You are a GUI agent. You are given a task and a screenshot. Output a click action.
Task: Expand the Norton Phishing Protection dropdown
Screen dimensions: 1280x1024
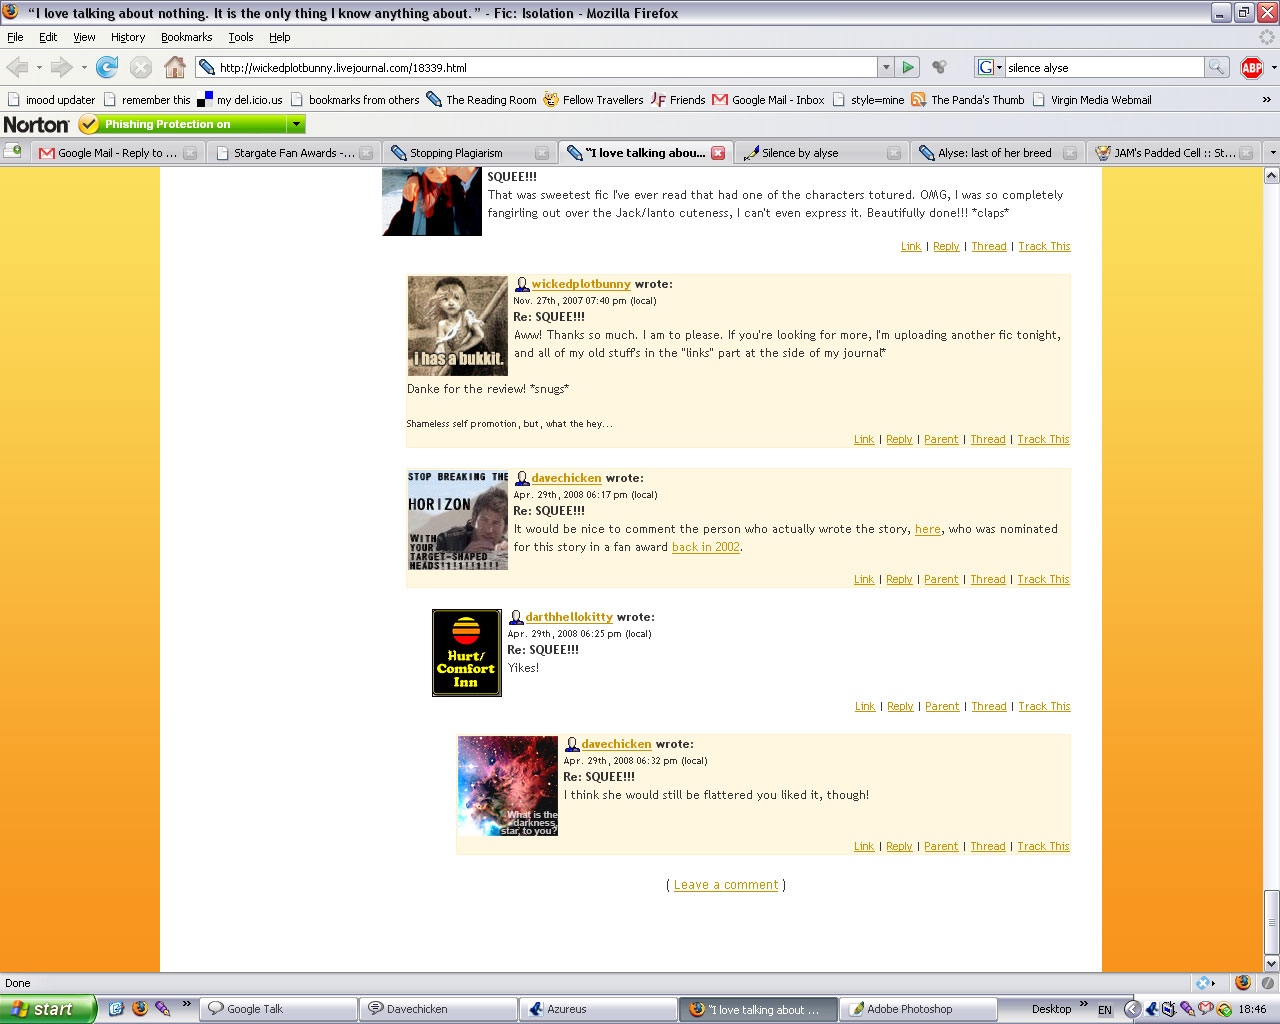point(296,124)
